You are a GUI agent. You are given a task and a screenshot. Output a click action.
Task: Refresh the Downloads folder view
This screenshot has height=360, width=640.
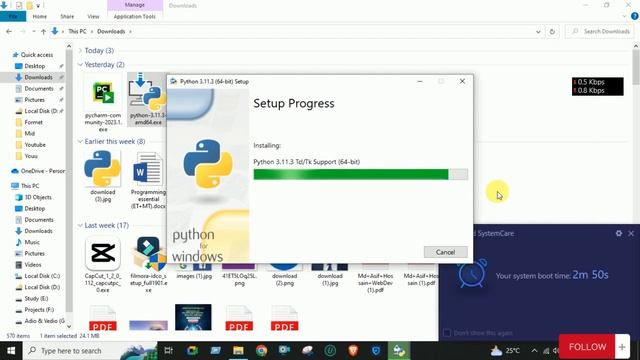coord(552,31)
